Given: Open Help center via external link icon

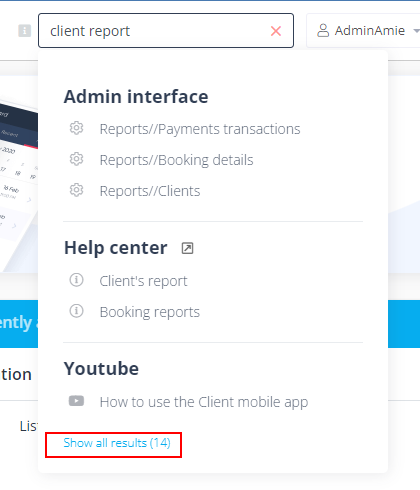Looking at the screenshot, I should point(187,248).
